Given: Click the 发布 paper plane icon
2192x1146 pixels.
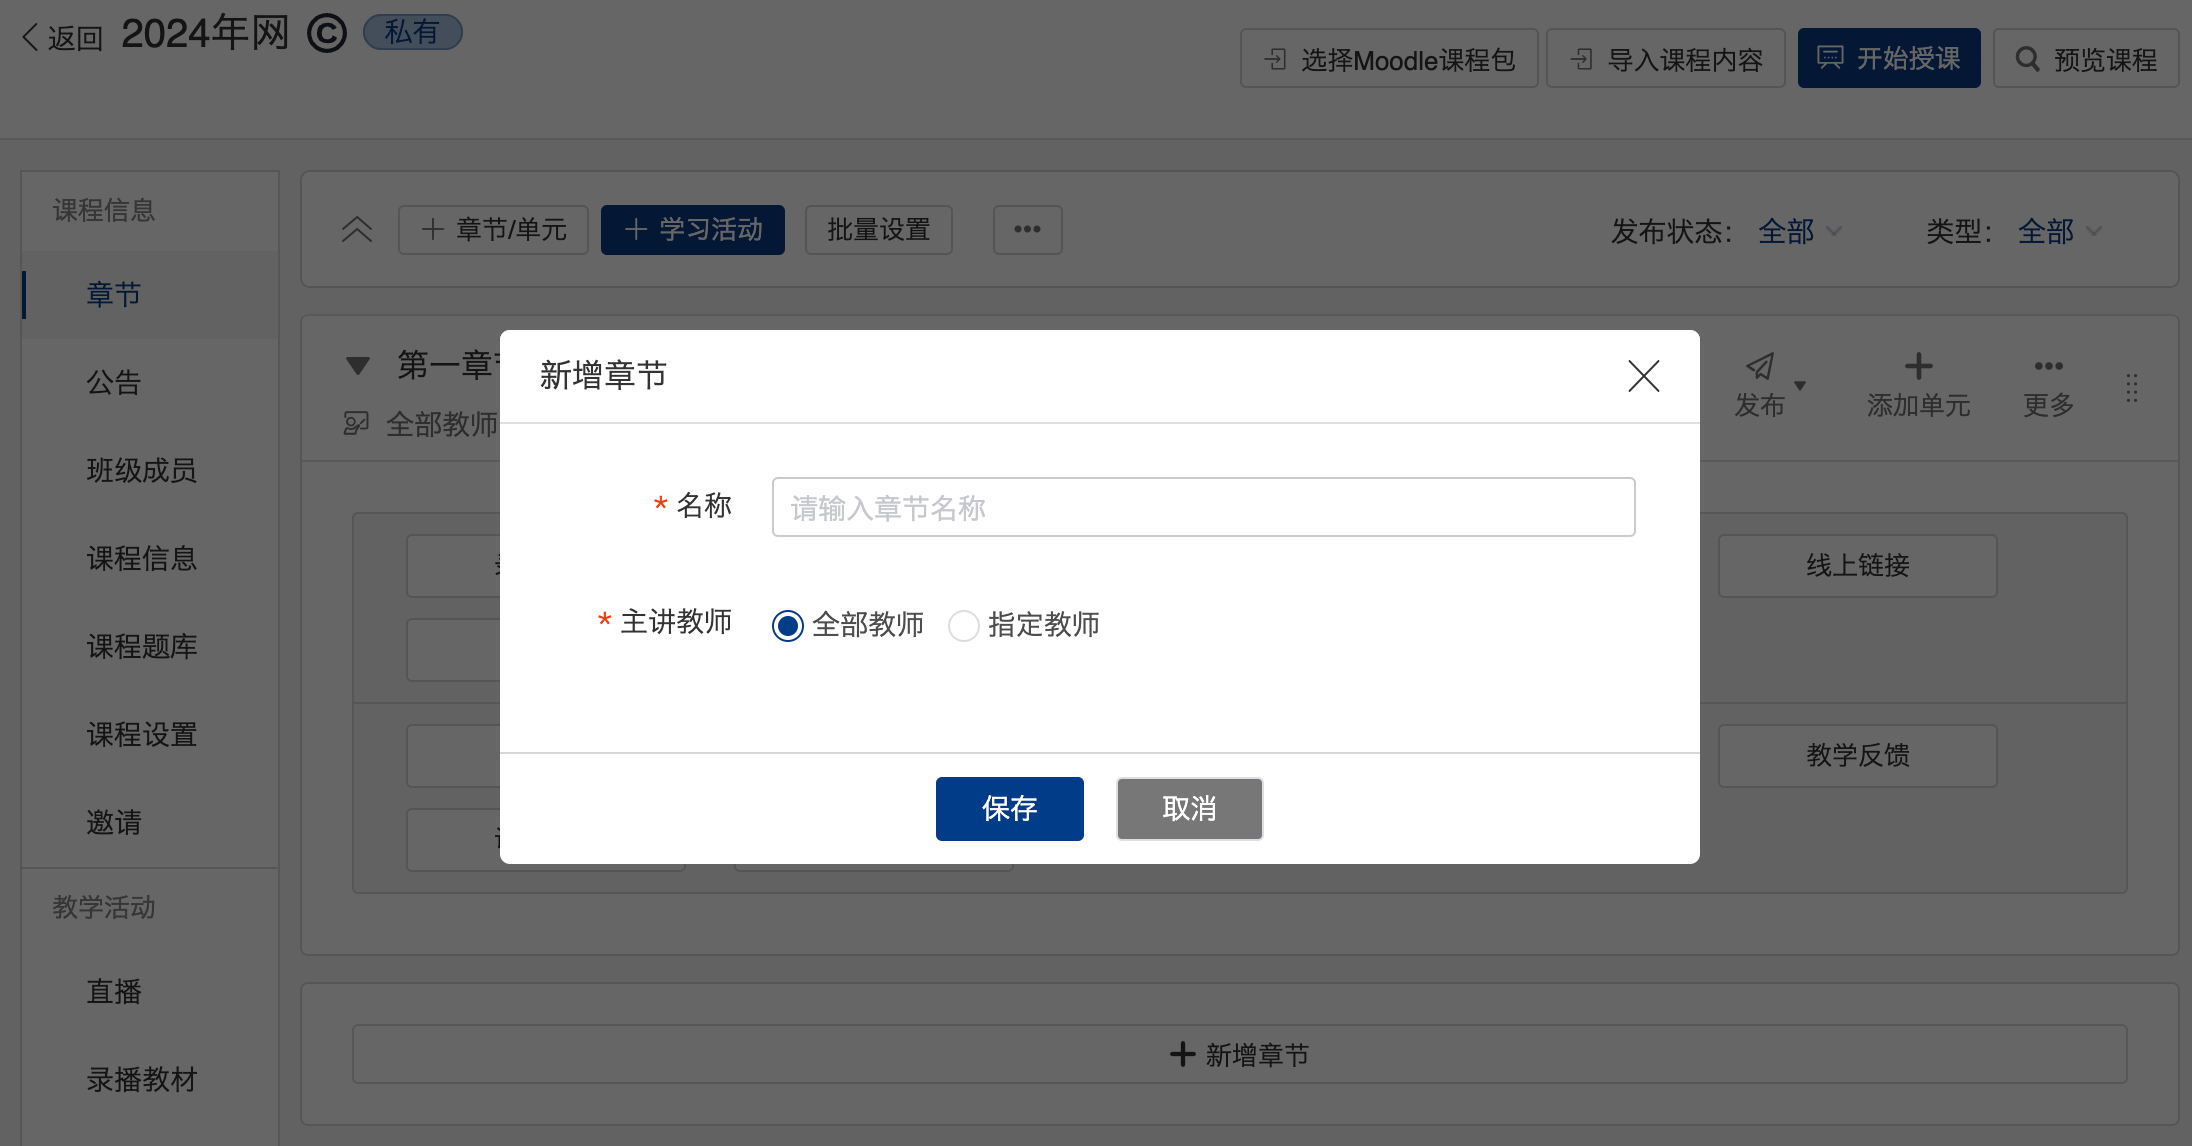Looking at the screenshot, I should click(x=1760, y=367).
